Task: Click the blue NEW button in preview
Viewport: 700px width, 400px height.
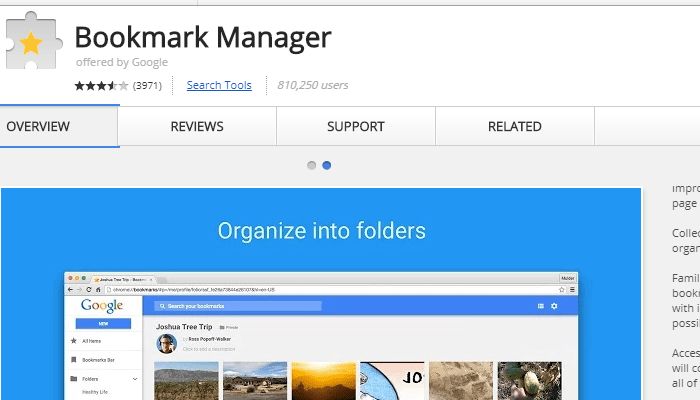Action: (x=102, y=324)
